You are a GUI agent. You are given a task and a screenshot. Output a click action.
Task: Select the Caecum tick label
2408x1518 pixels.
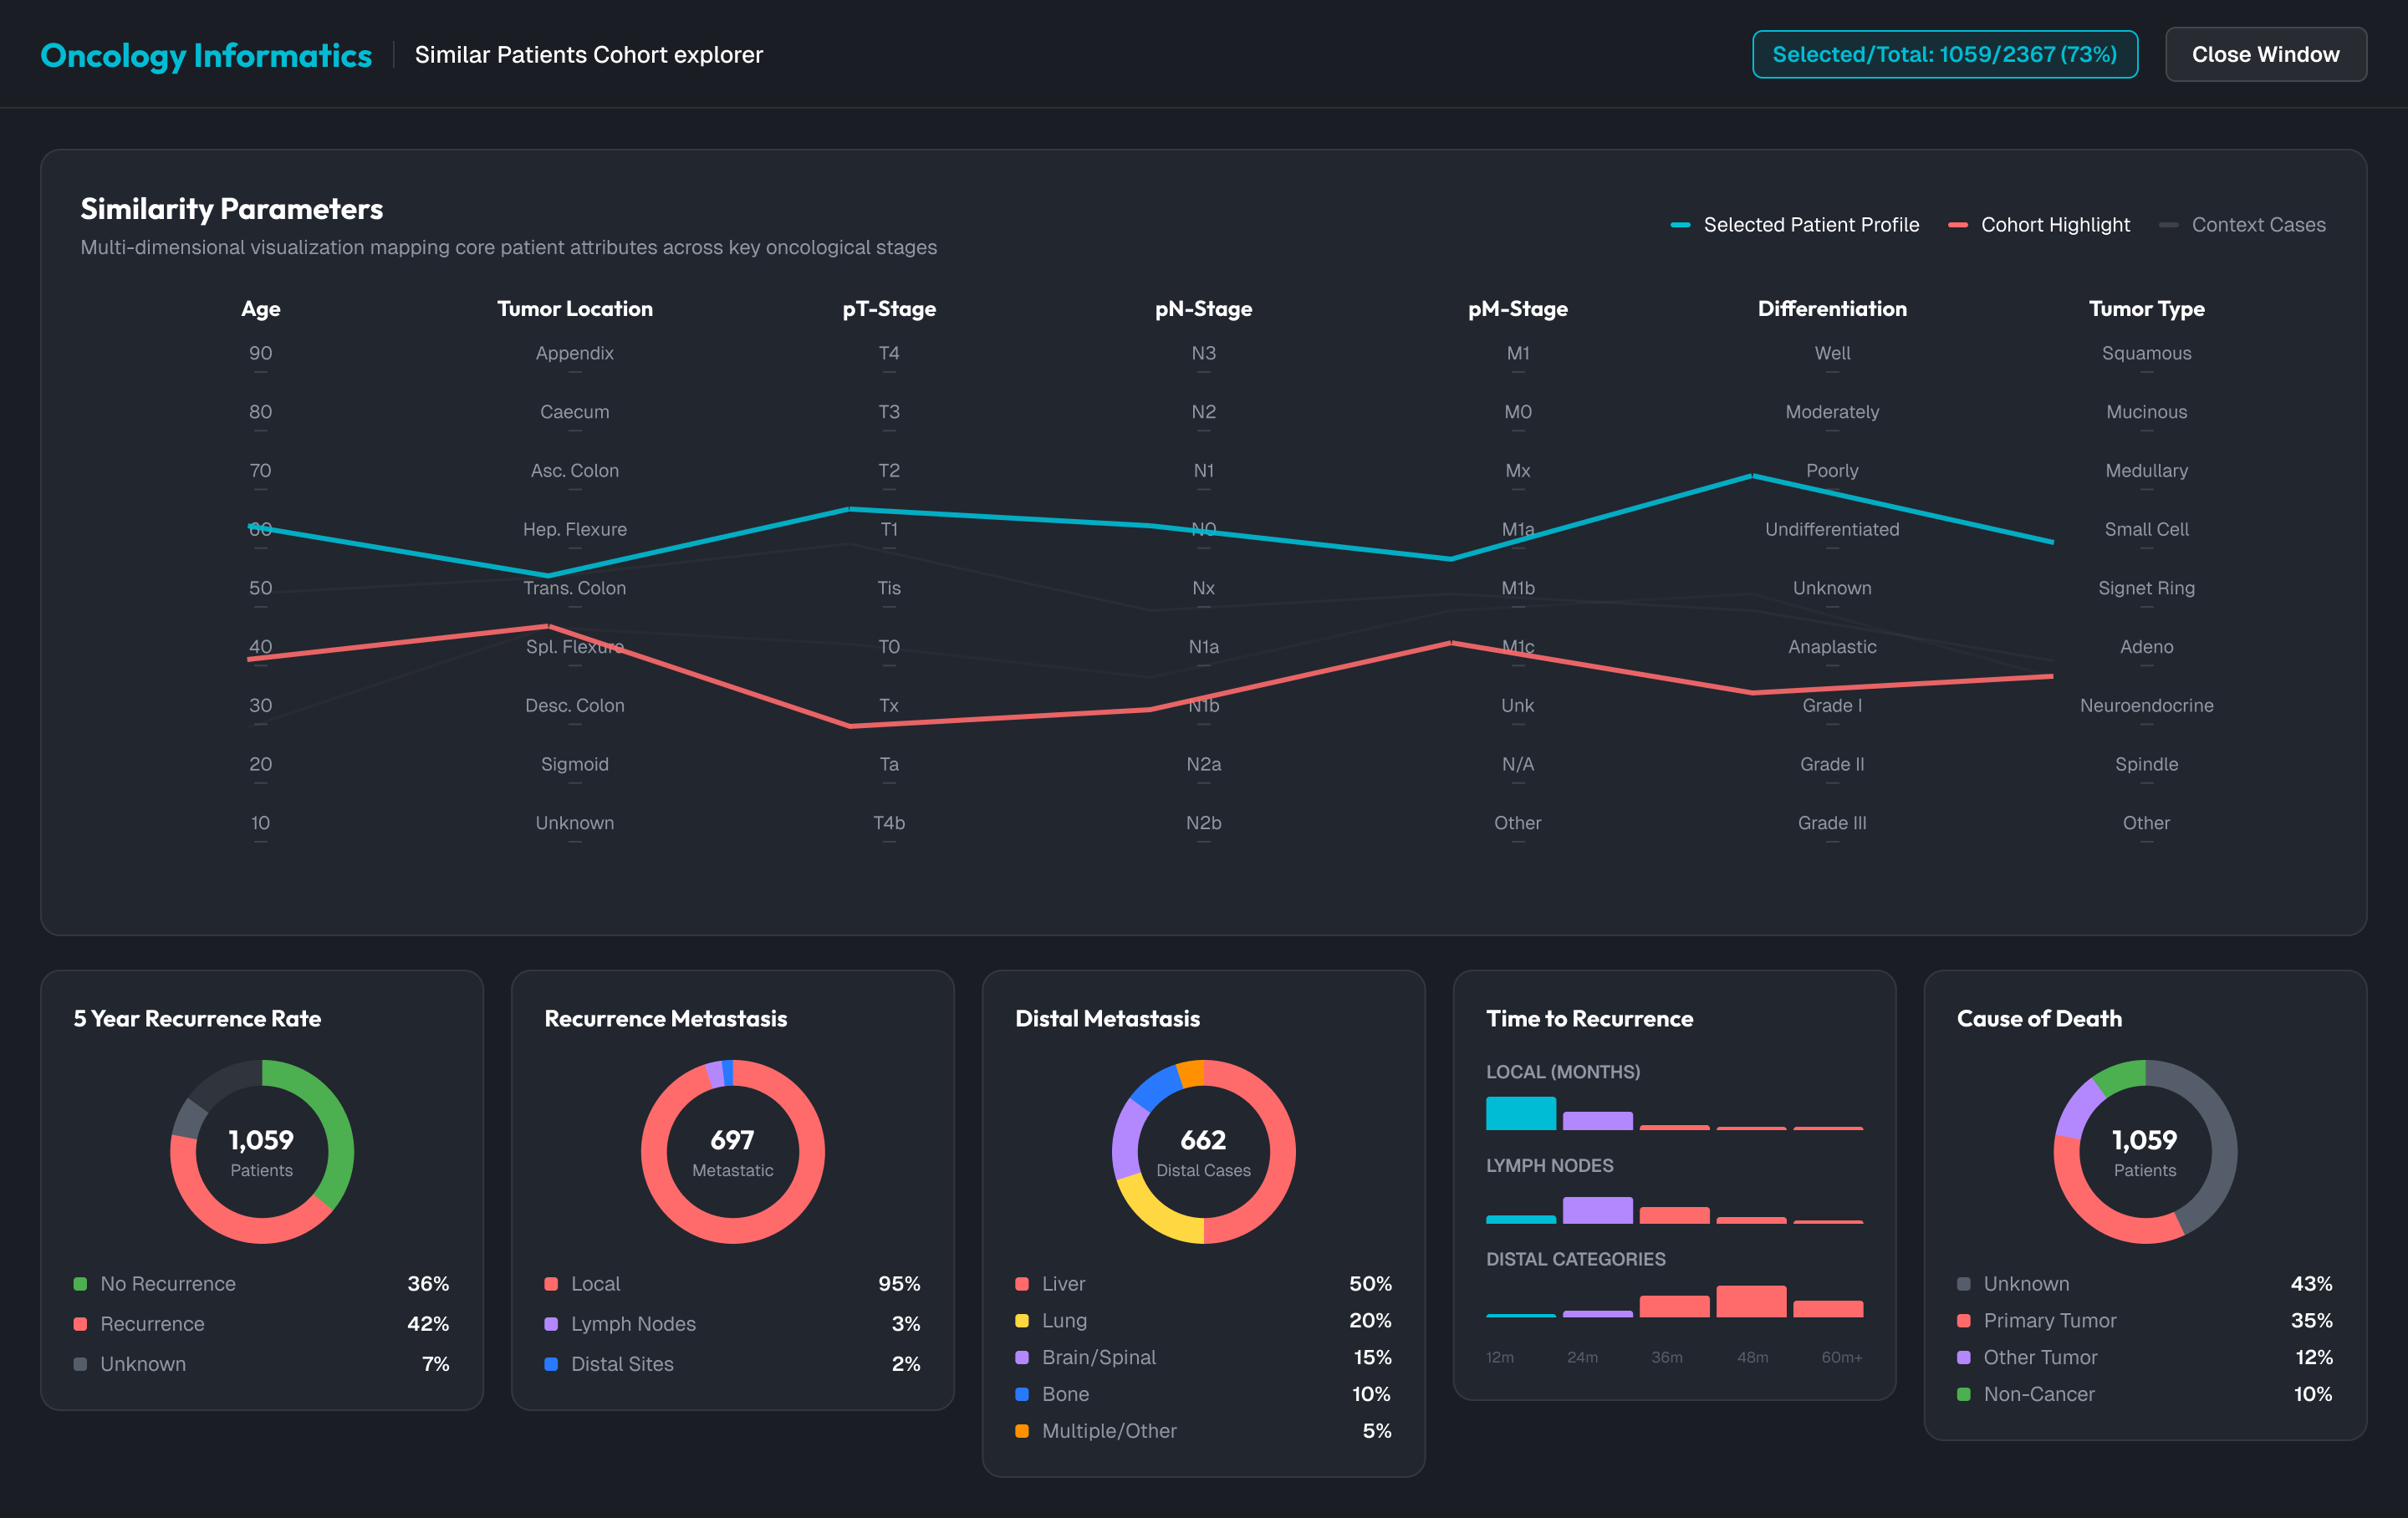(575, 412)
